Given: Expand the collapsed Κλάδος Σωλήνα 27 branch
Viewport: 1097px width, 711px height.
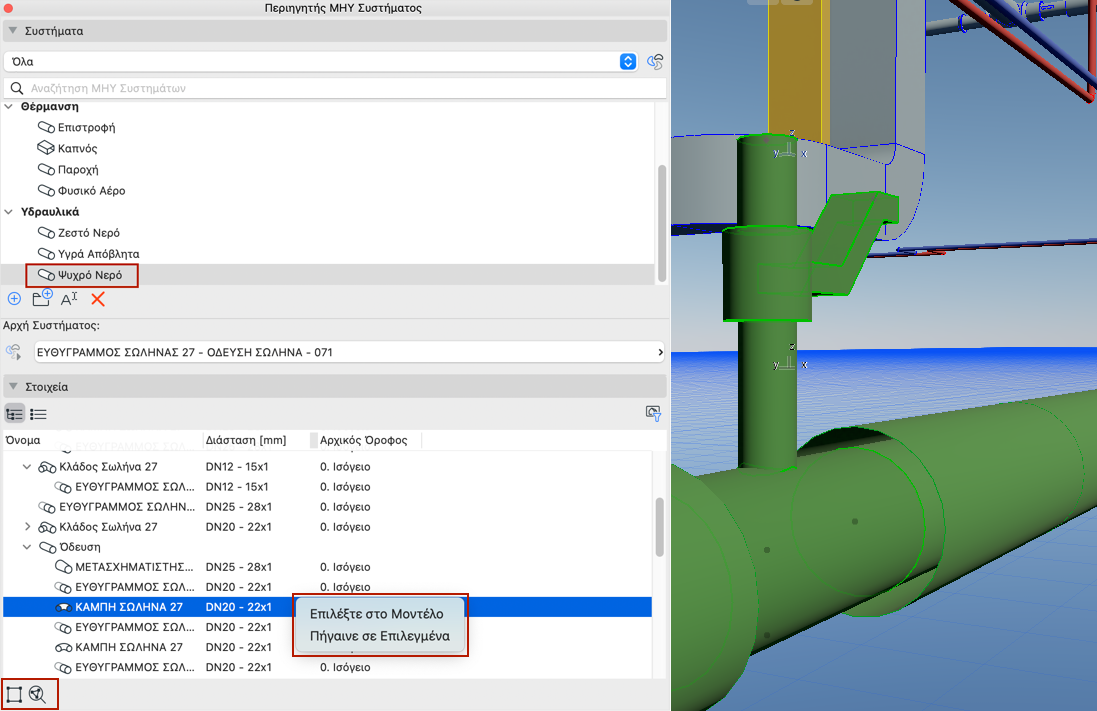Looking at the screenshot, I should pyautogui.click(x=27, y=527).
